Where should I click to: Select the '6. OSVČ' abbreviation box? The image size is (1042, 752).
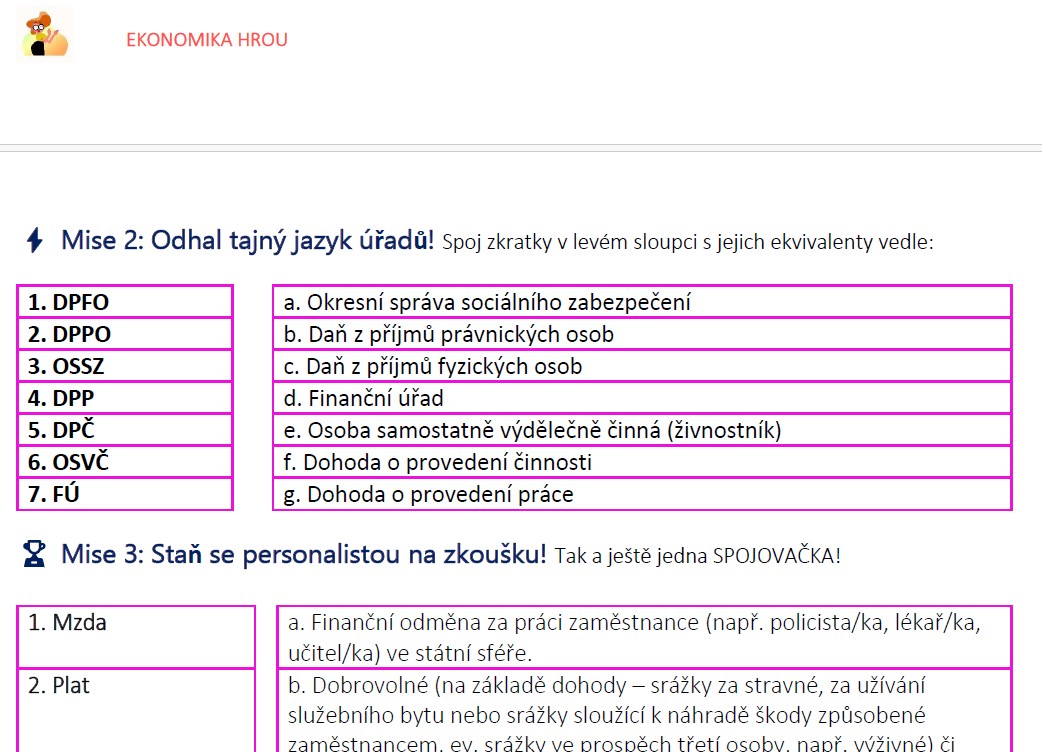click(125, 462)
